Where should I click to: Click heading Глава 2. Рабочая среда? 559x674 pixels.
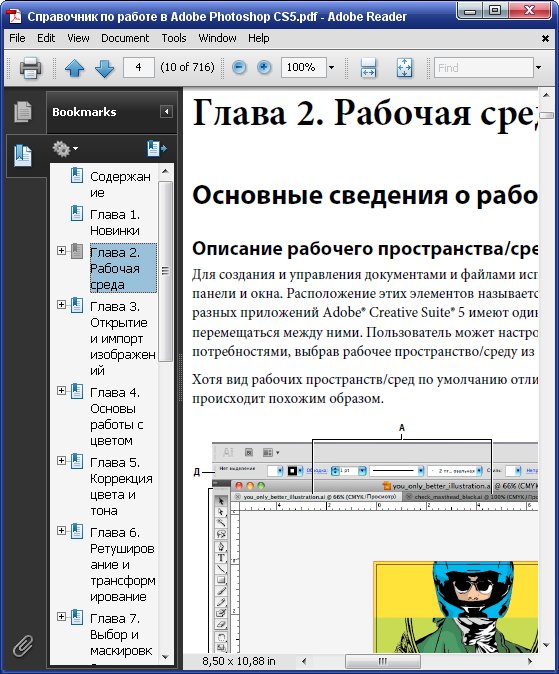365,113
